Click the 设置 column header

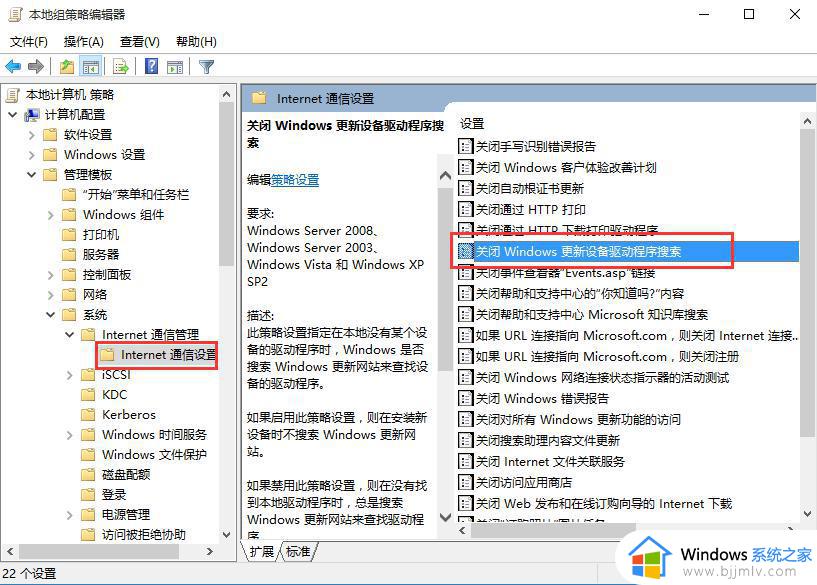472,123
